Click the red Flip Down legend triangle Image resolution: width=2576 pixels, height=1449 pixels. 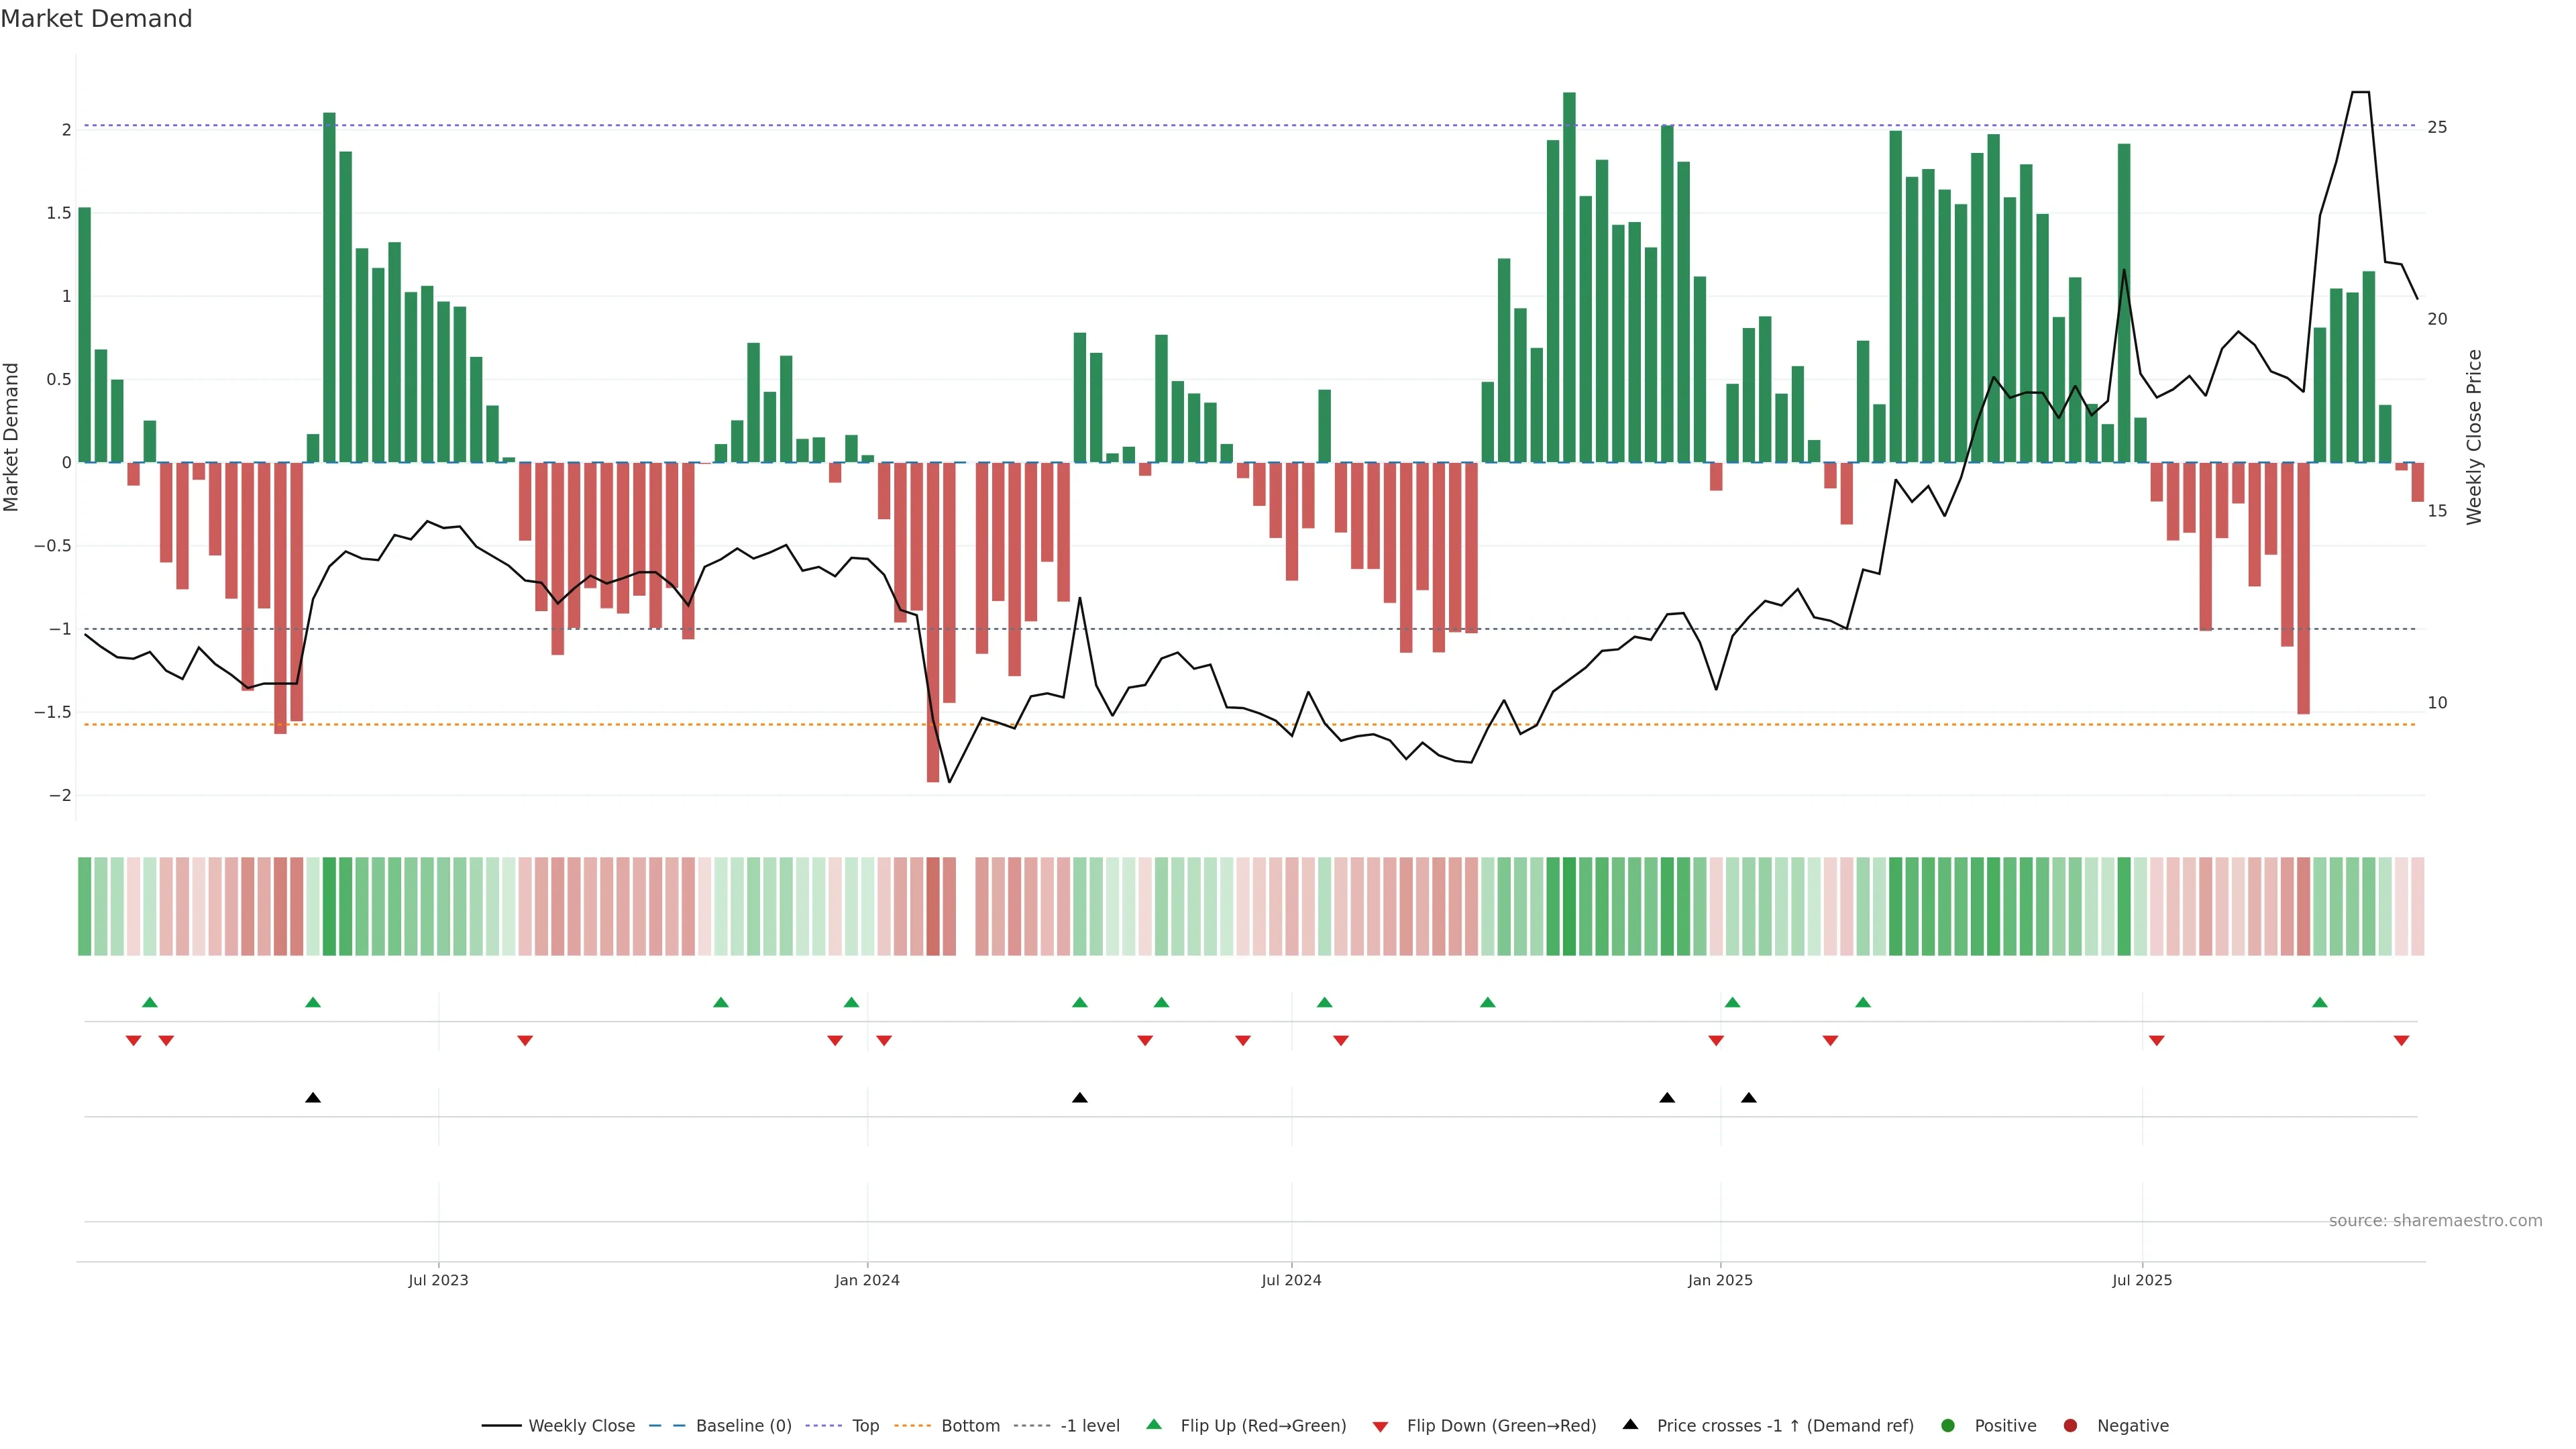pos(1380,1426)
